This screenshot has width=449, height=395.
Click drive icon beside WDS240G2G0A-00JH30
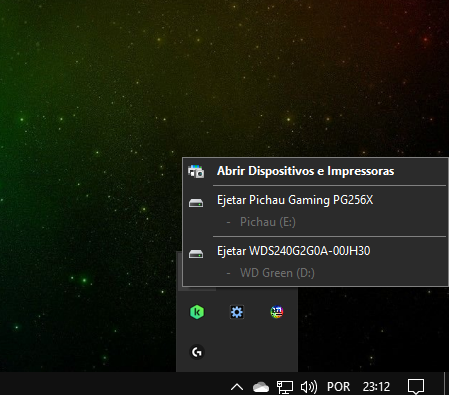point(196,254)
